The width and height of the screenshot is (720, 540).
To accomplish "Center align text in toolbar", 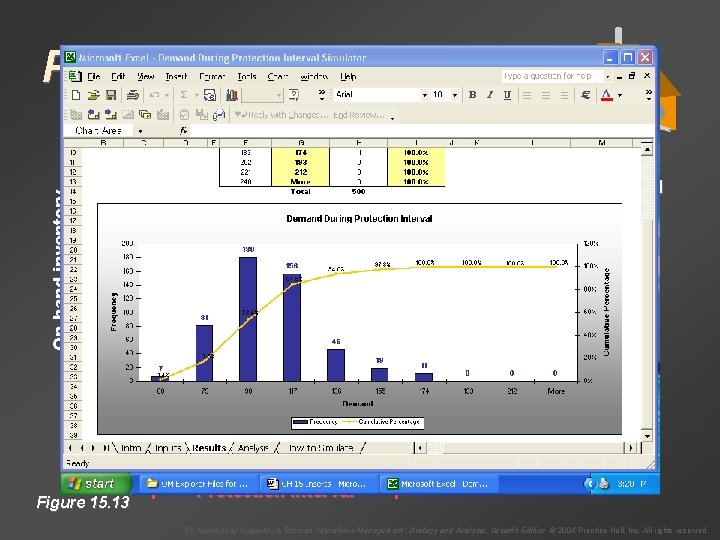I will click(546, 95).
